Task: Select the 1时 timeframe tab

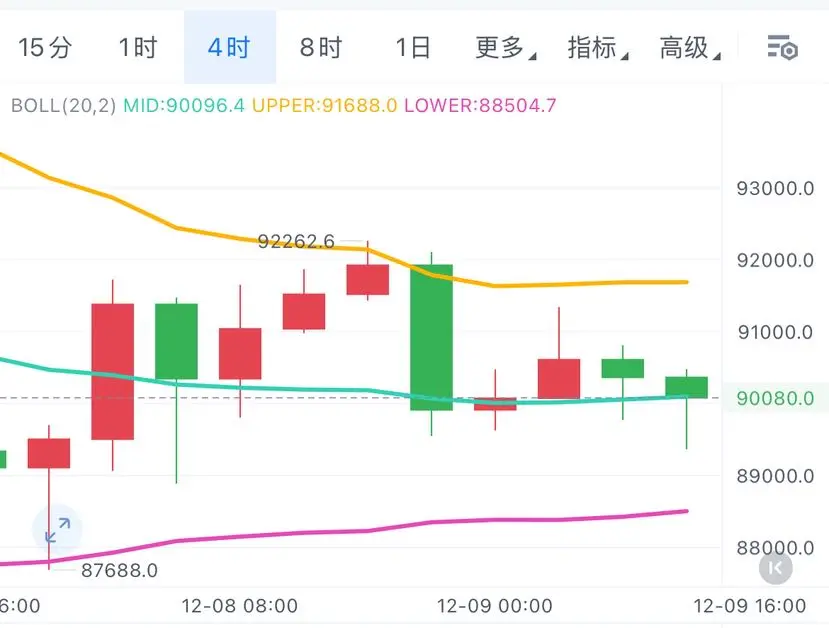Action: [x=137, y=48]
